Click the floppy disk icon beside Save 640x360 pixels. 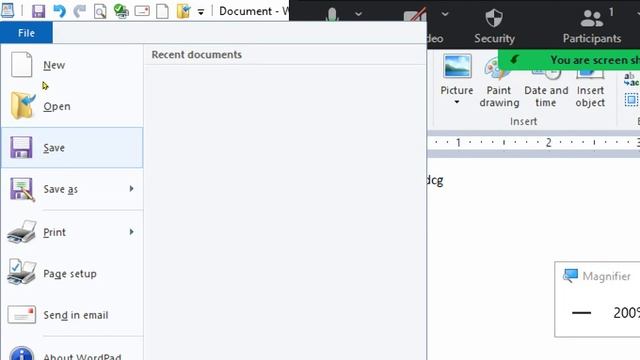[x=21, y=147]
